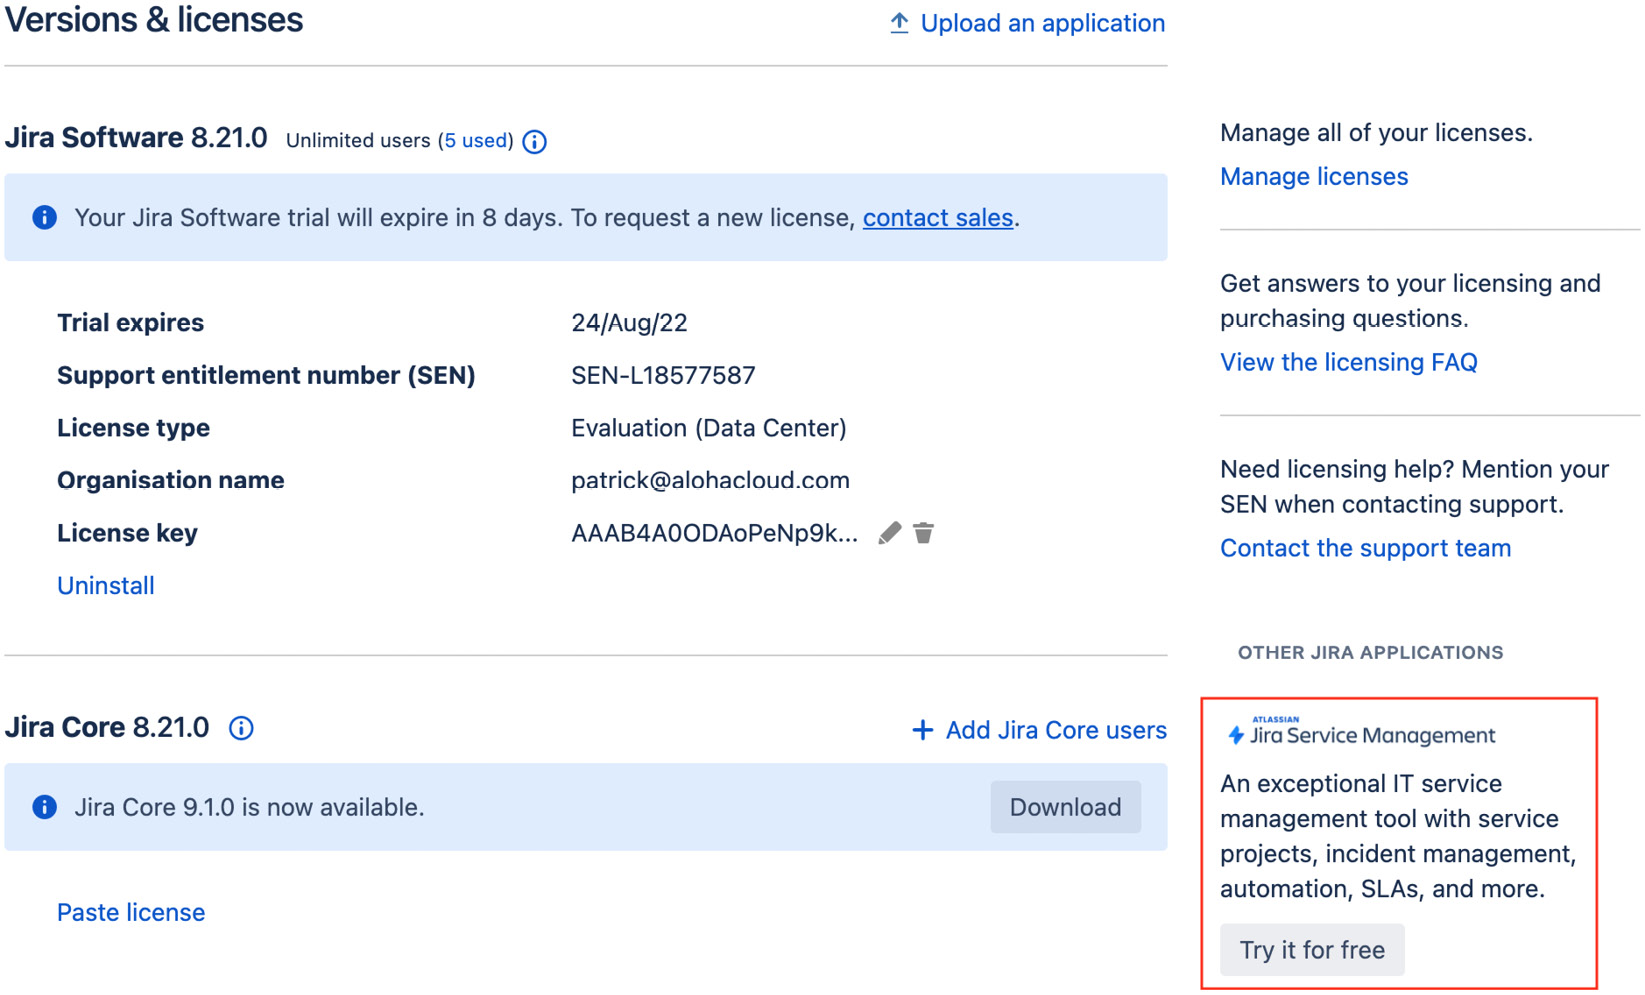View the licensing FAQ
1645x995 pixels.
(x=1348, y=362)
